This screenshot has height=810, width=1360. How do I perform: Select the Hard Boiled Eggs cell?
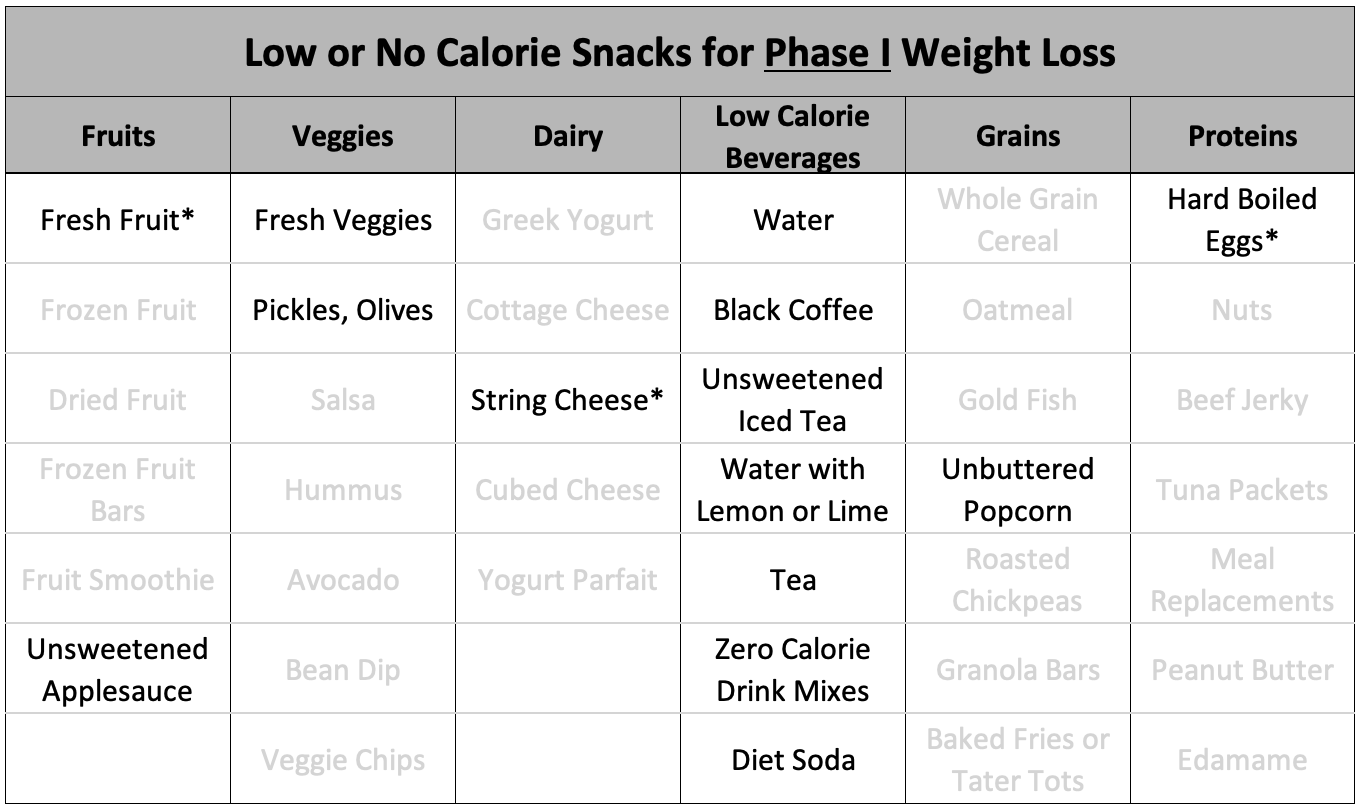[x=1243, y=220]
